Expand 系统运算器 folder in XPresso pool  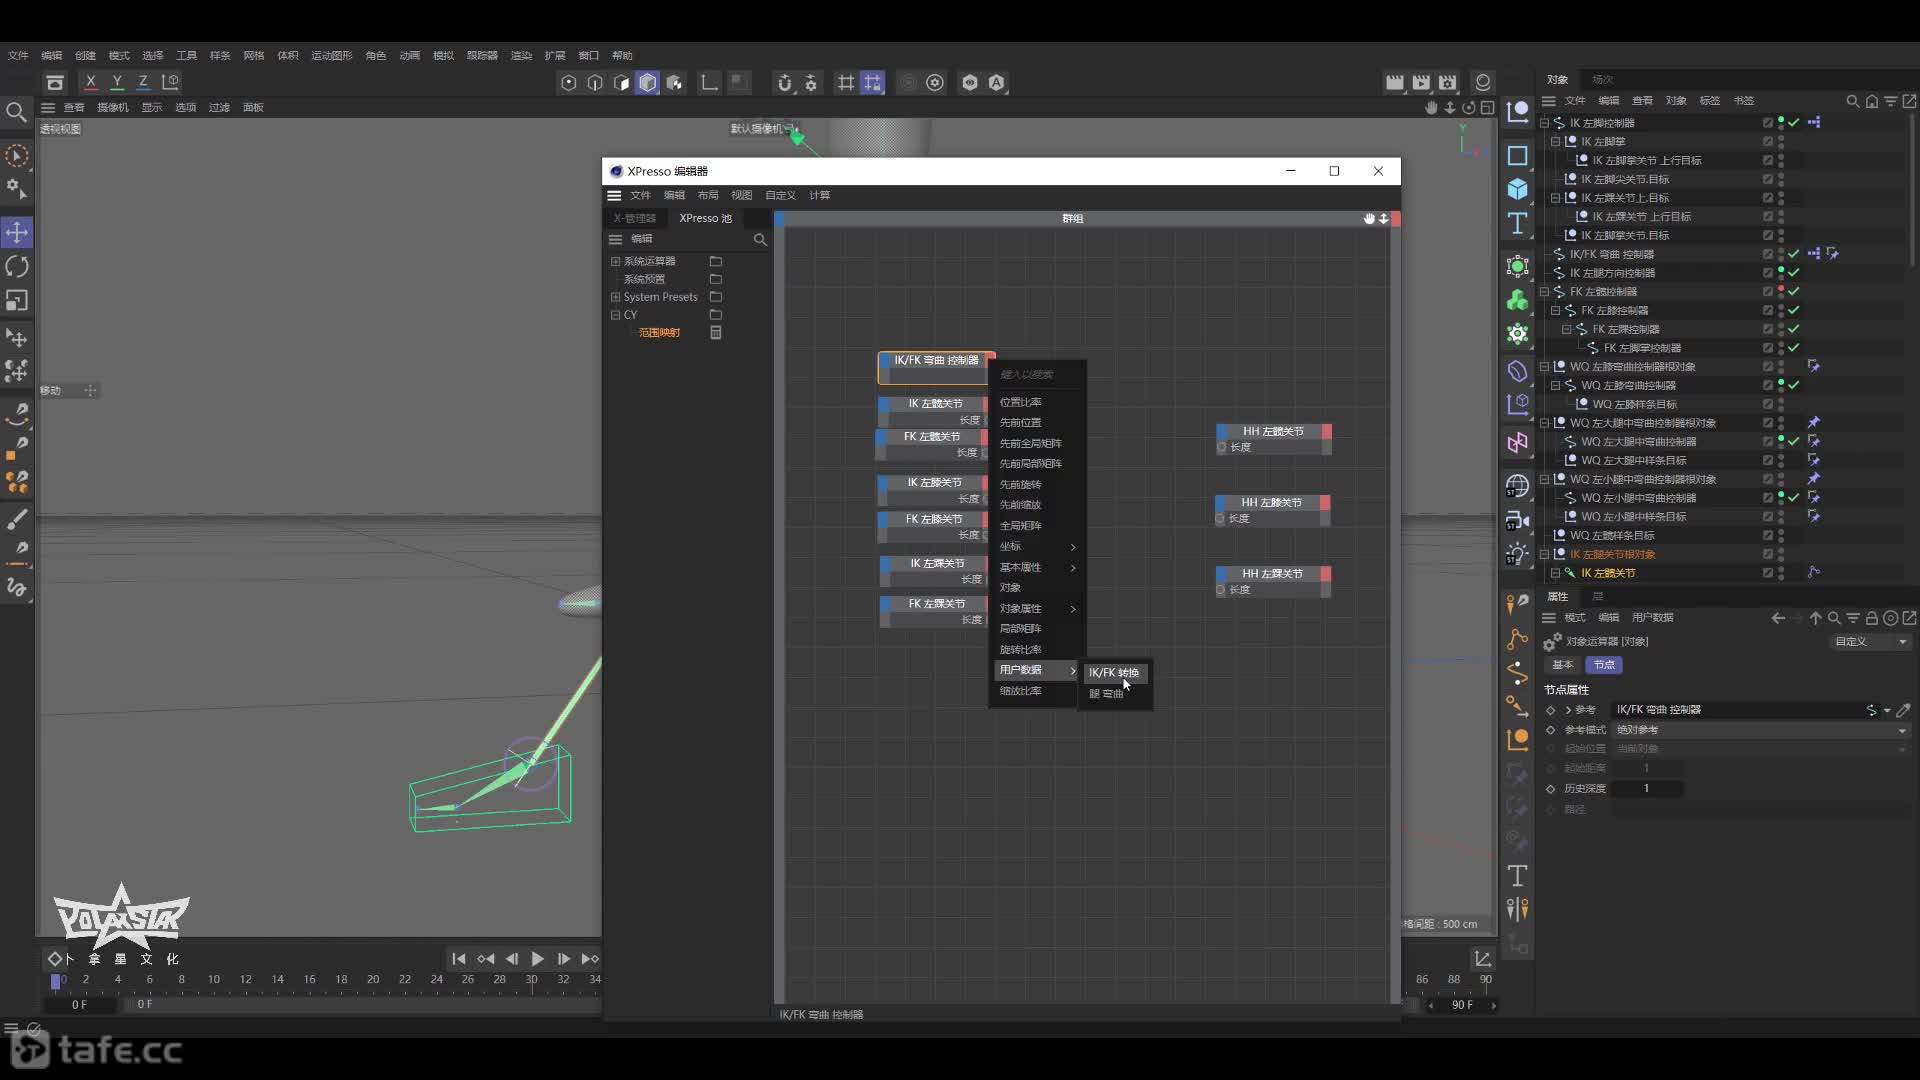[616, 261]
